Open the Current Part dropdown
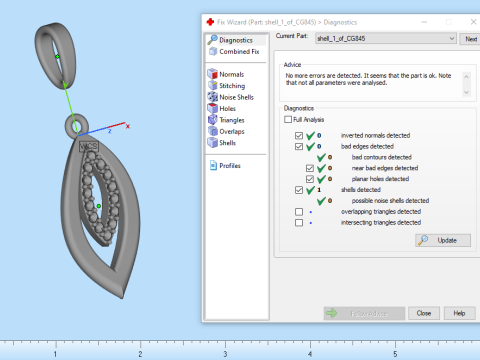The width and height of the screenshot is (480, 360). tap(386, 39)
